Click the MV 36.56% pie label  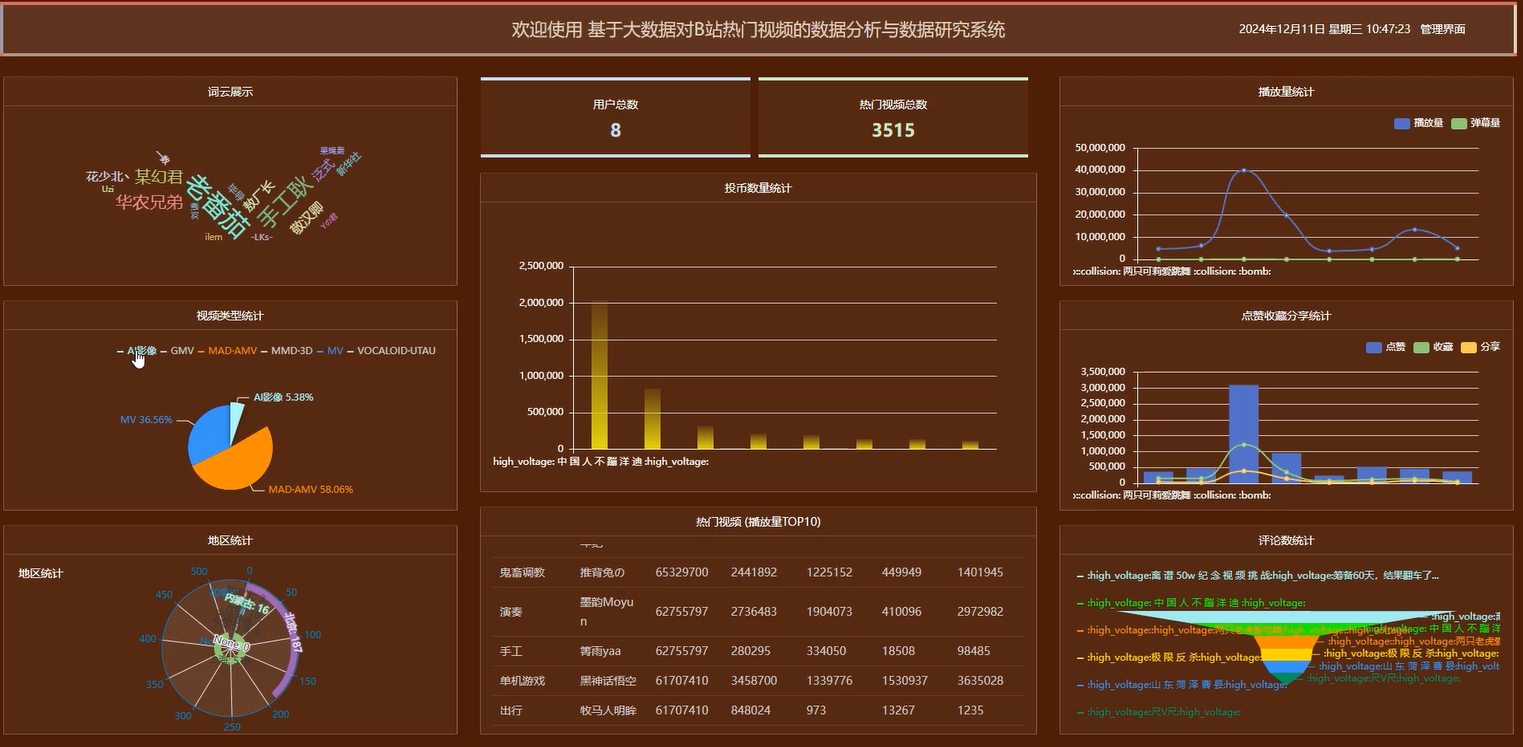tap(146, 420)
